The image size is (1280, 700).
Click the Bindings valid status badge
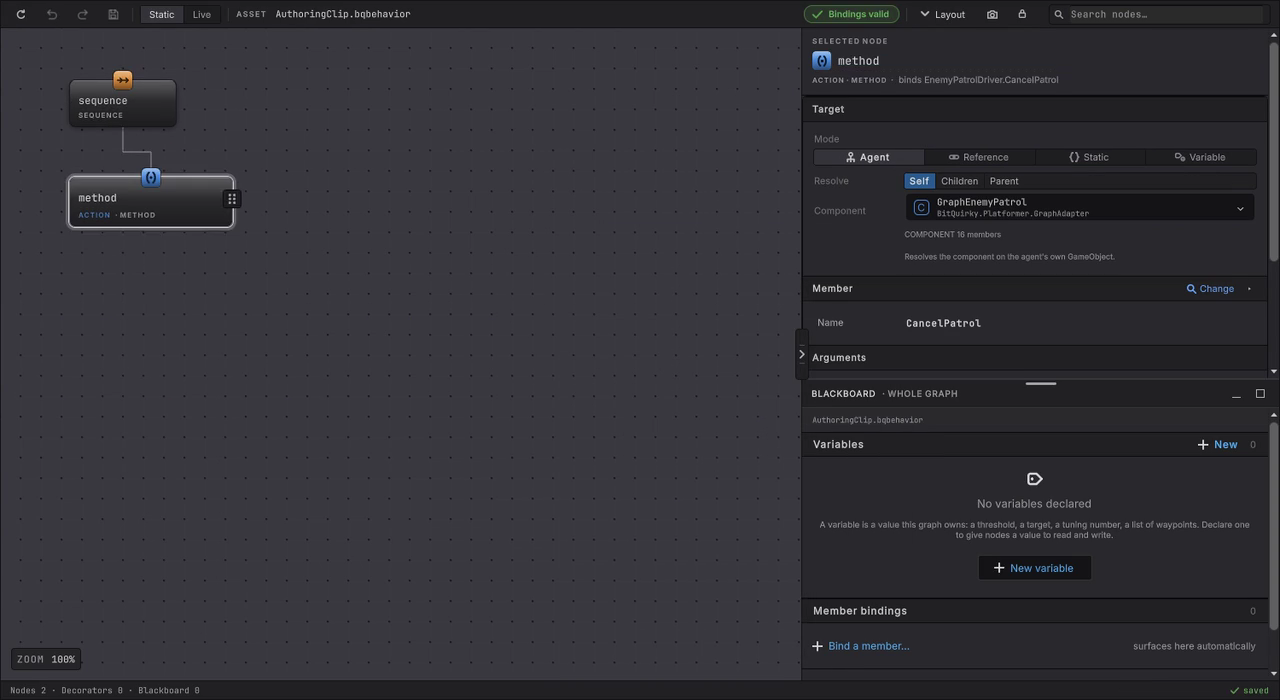pos(851,14)
